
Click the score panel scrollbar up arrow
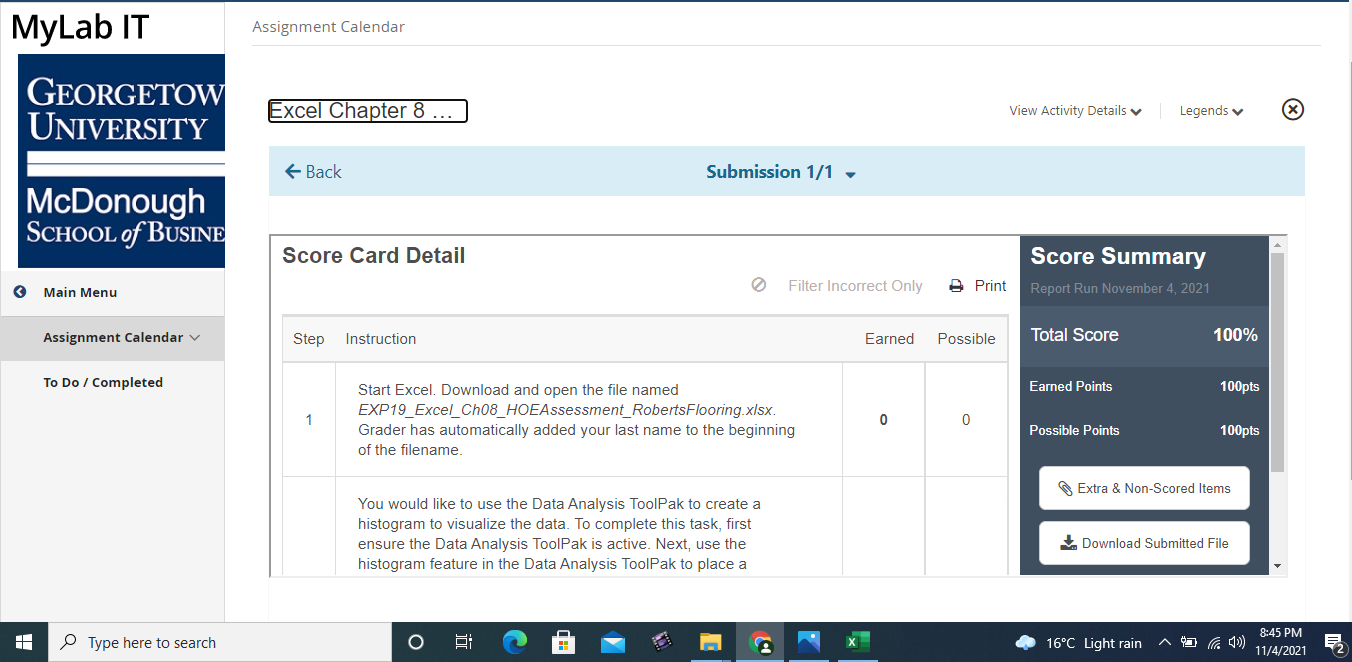coord(1276,244)
